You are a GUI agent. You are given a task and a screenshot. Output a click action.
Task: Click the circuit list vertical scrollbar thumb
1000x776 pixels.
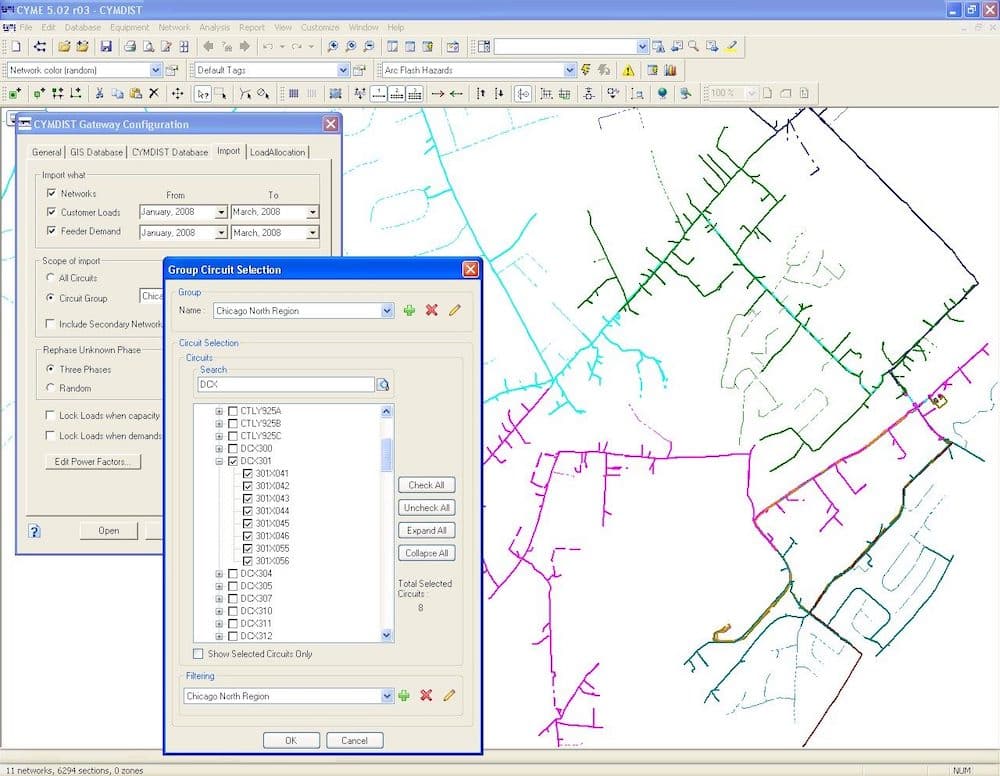tap(386, 455)
